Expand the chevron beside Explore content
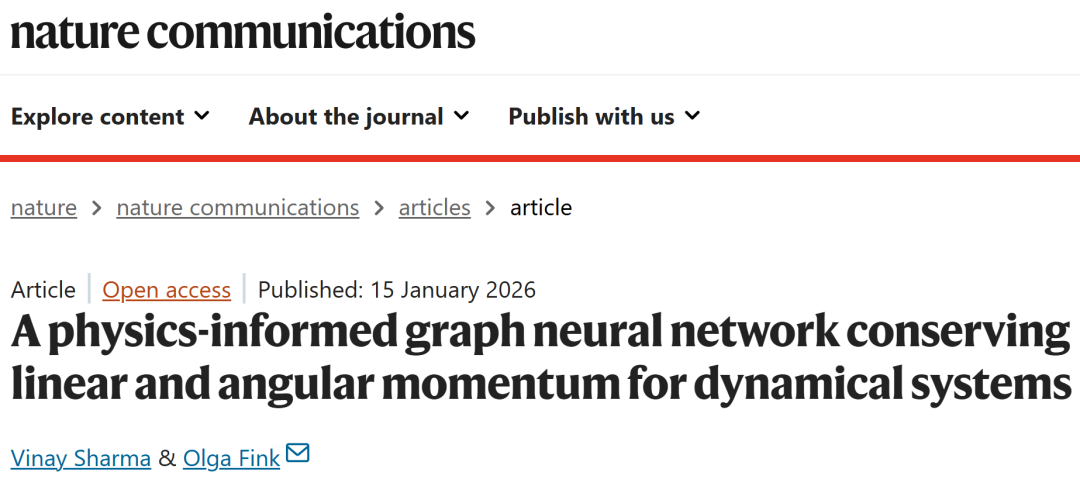1080x486 pixels. (x=202, y=116)
